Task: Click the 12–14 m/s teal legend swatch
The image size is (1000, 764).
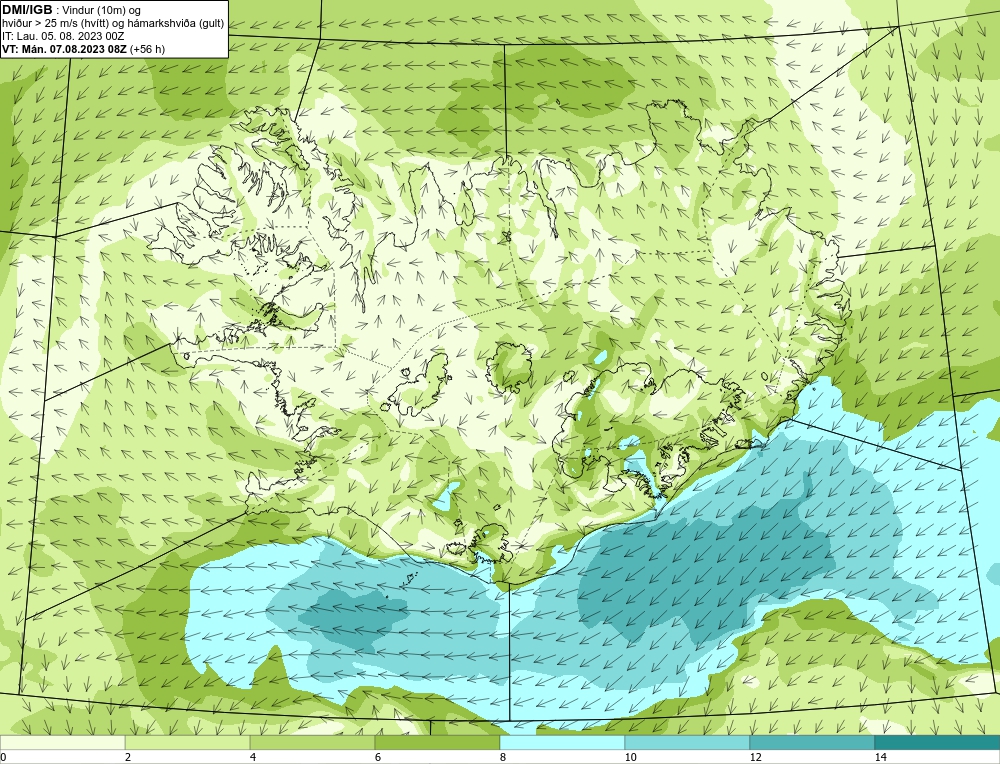Action: pyautogui.click(x=812, y=742)
